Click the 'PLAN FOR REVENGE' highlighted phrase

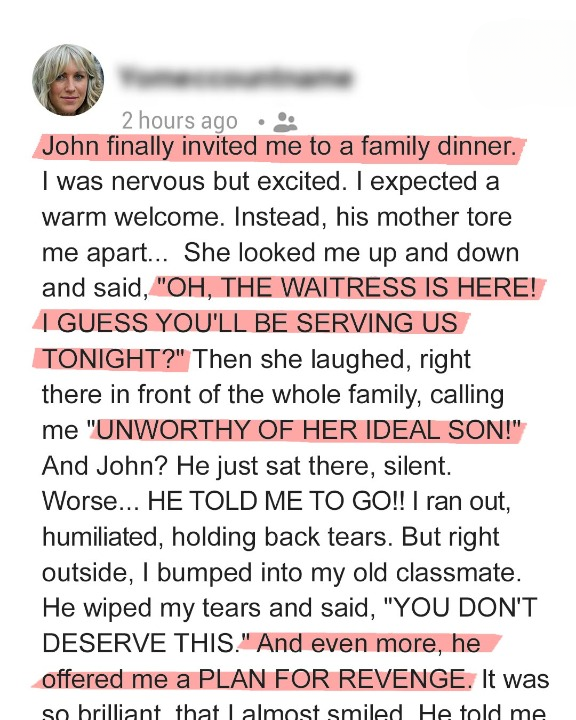tap(333, 679)
